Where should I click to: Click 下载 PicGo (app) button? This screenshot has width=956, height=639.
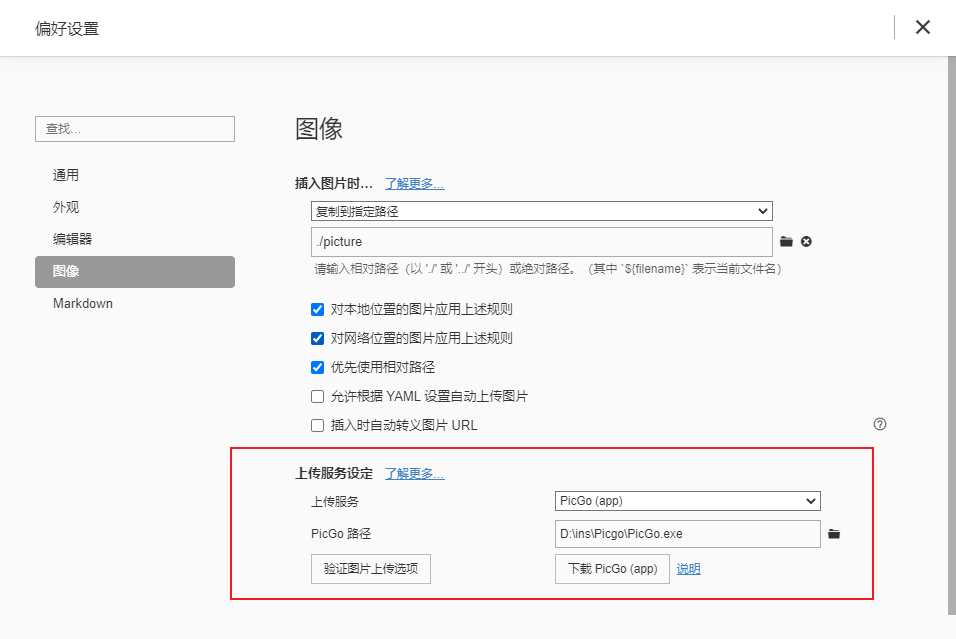pos(612,569)
